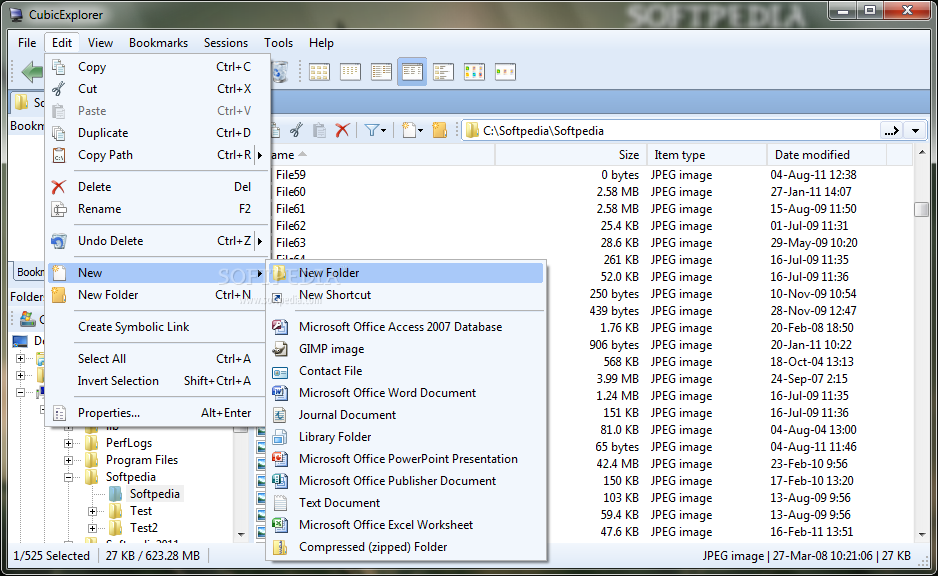The width and height of the screenshot is (938, 576).
Task: Sort by the Date modified column header
Action: pos(826,155)
